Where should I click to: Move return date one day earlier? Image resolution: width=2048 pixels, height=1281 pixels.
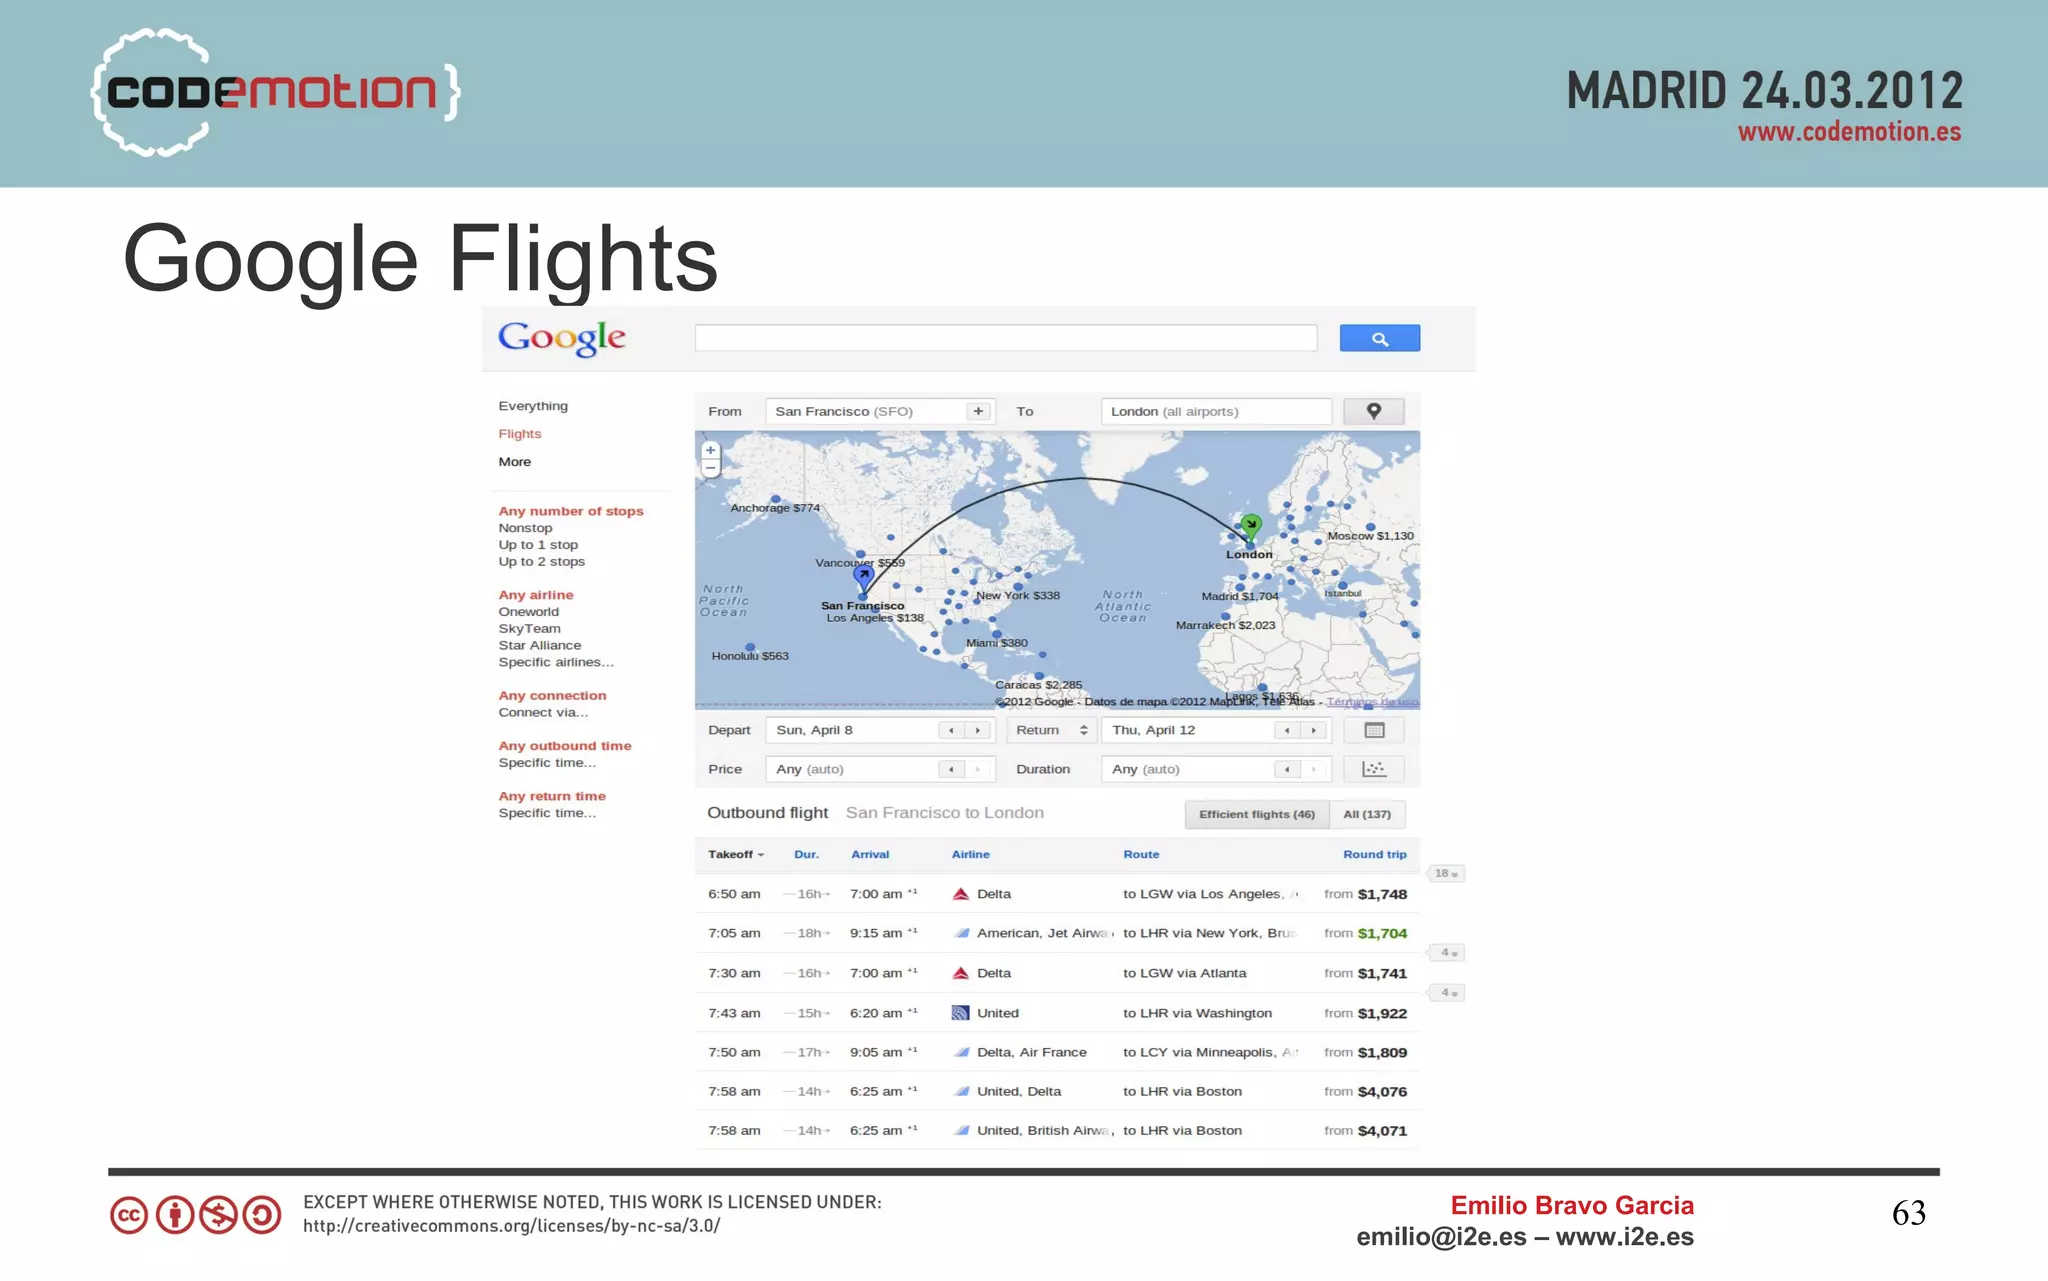[x=1287, y=730]
